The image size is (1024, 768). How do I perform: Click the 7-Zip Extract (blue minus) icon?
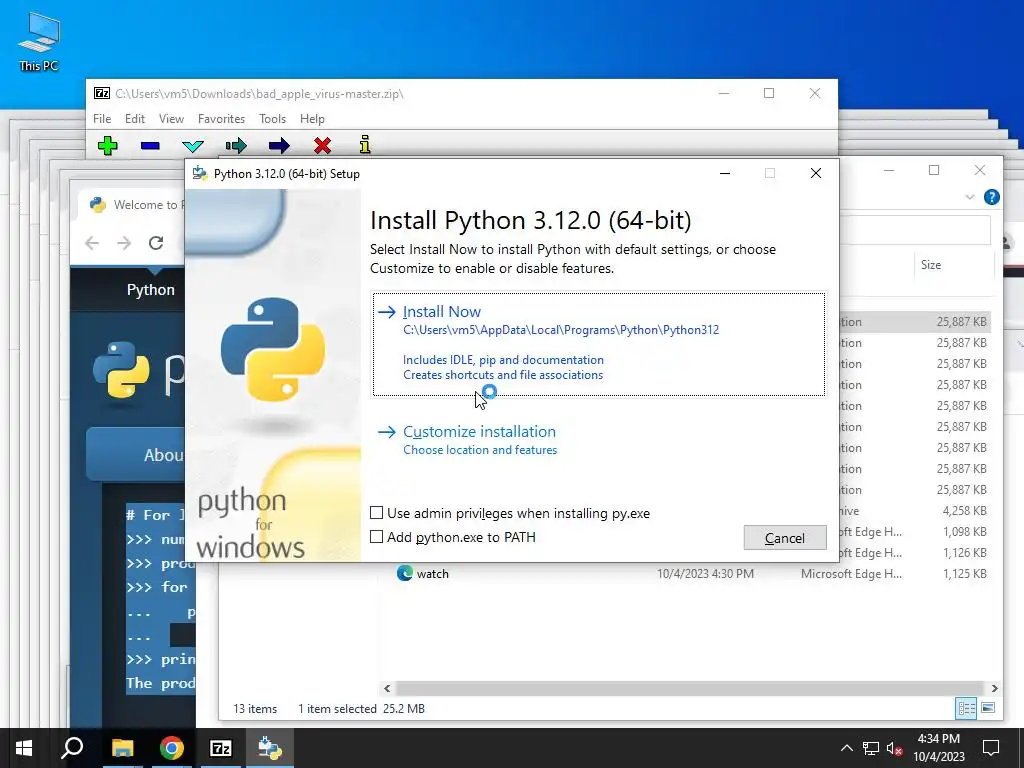coord(150,145)
